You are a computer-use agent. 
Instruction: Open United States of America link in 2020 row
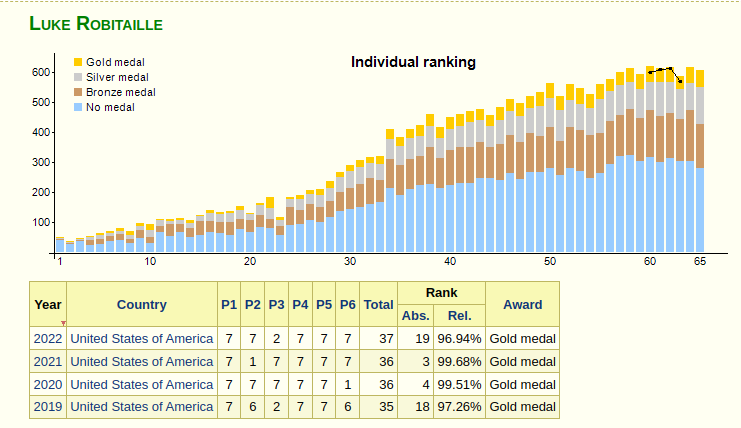(142, 385)
